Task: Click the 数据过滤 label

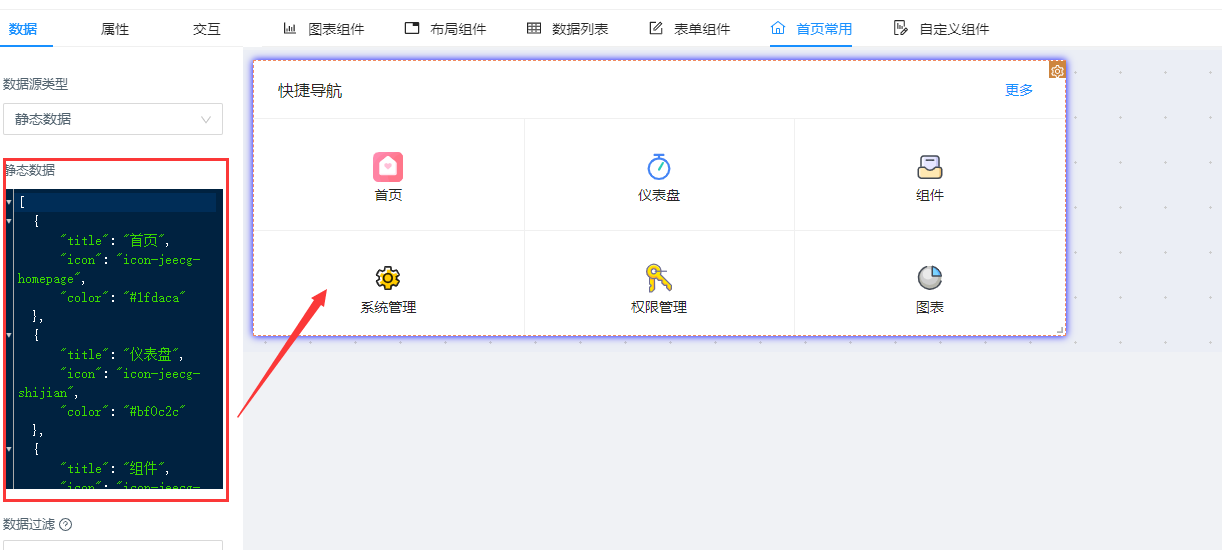Action: (29, 524)
